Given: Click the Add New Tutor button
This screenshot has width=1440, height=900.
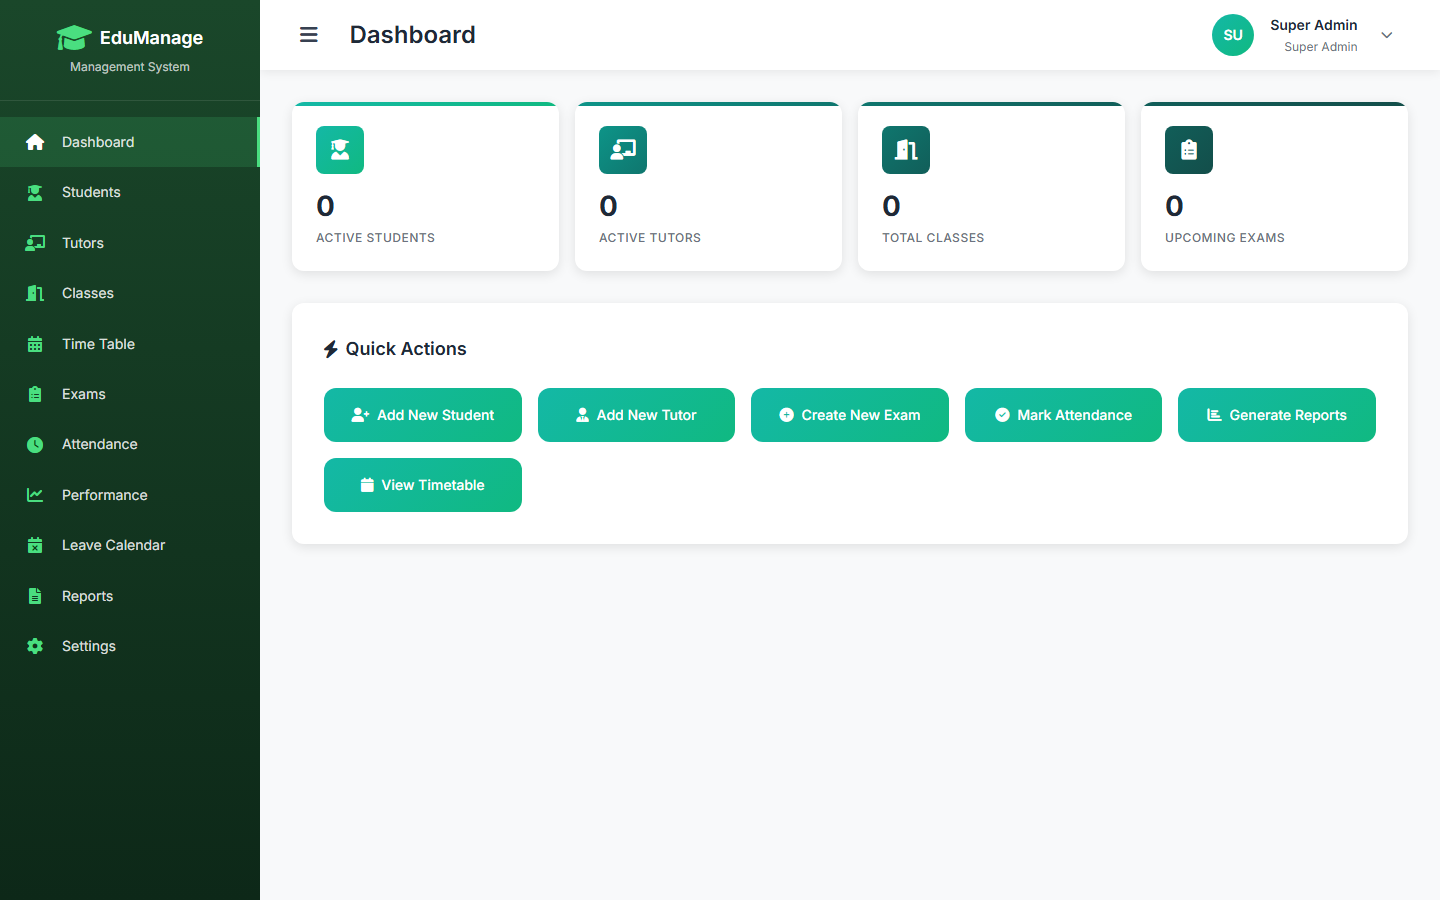Looking at the screenshot, I should point(636,415).
